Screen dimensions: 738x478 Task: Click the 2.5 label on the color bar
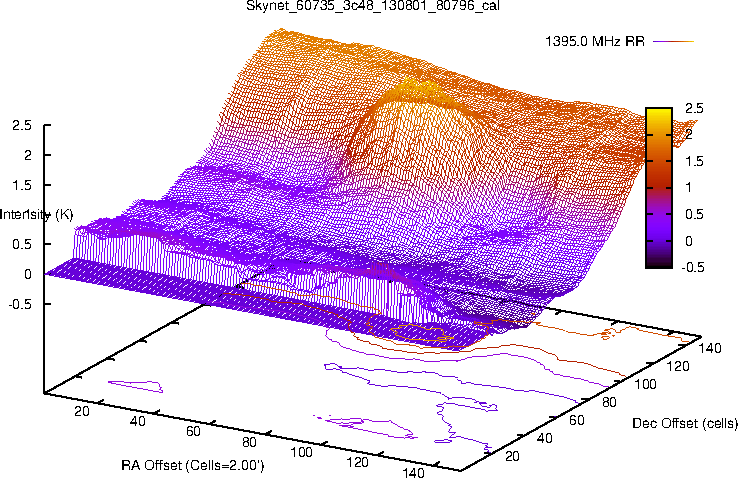tap(694, 108)
